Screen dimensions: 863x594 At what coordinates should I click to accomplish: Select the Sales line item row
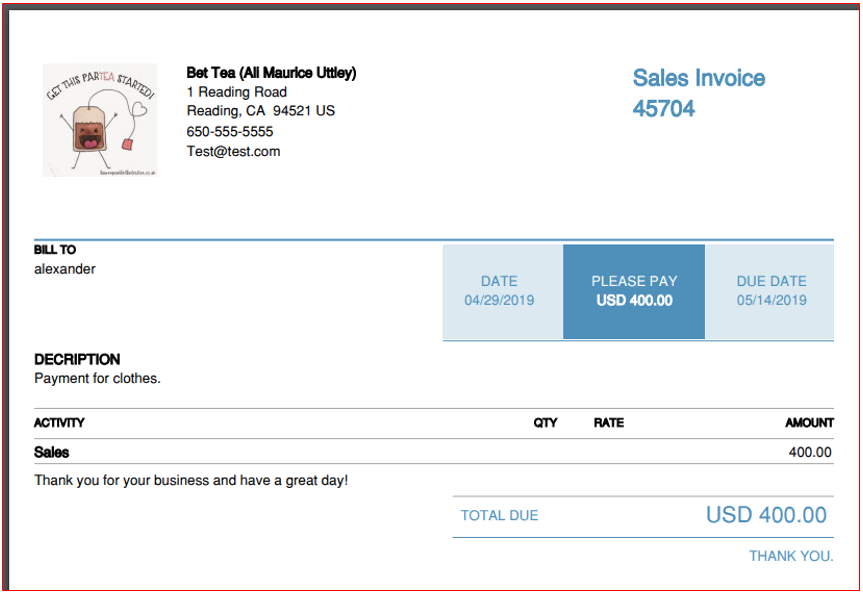(434, 452)
